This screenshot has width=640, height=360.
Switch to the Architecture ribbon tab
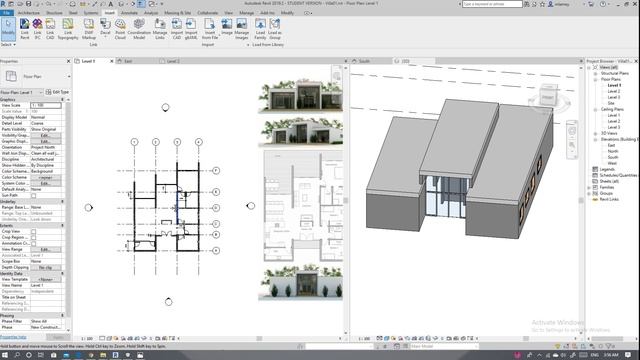click(x=28, y=13)
